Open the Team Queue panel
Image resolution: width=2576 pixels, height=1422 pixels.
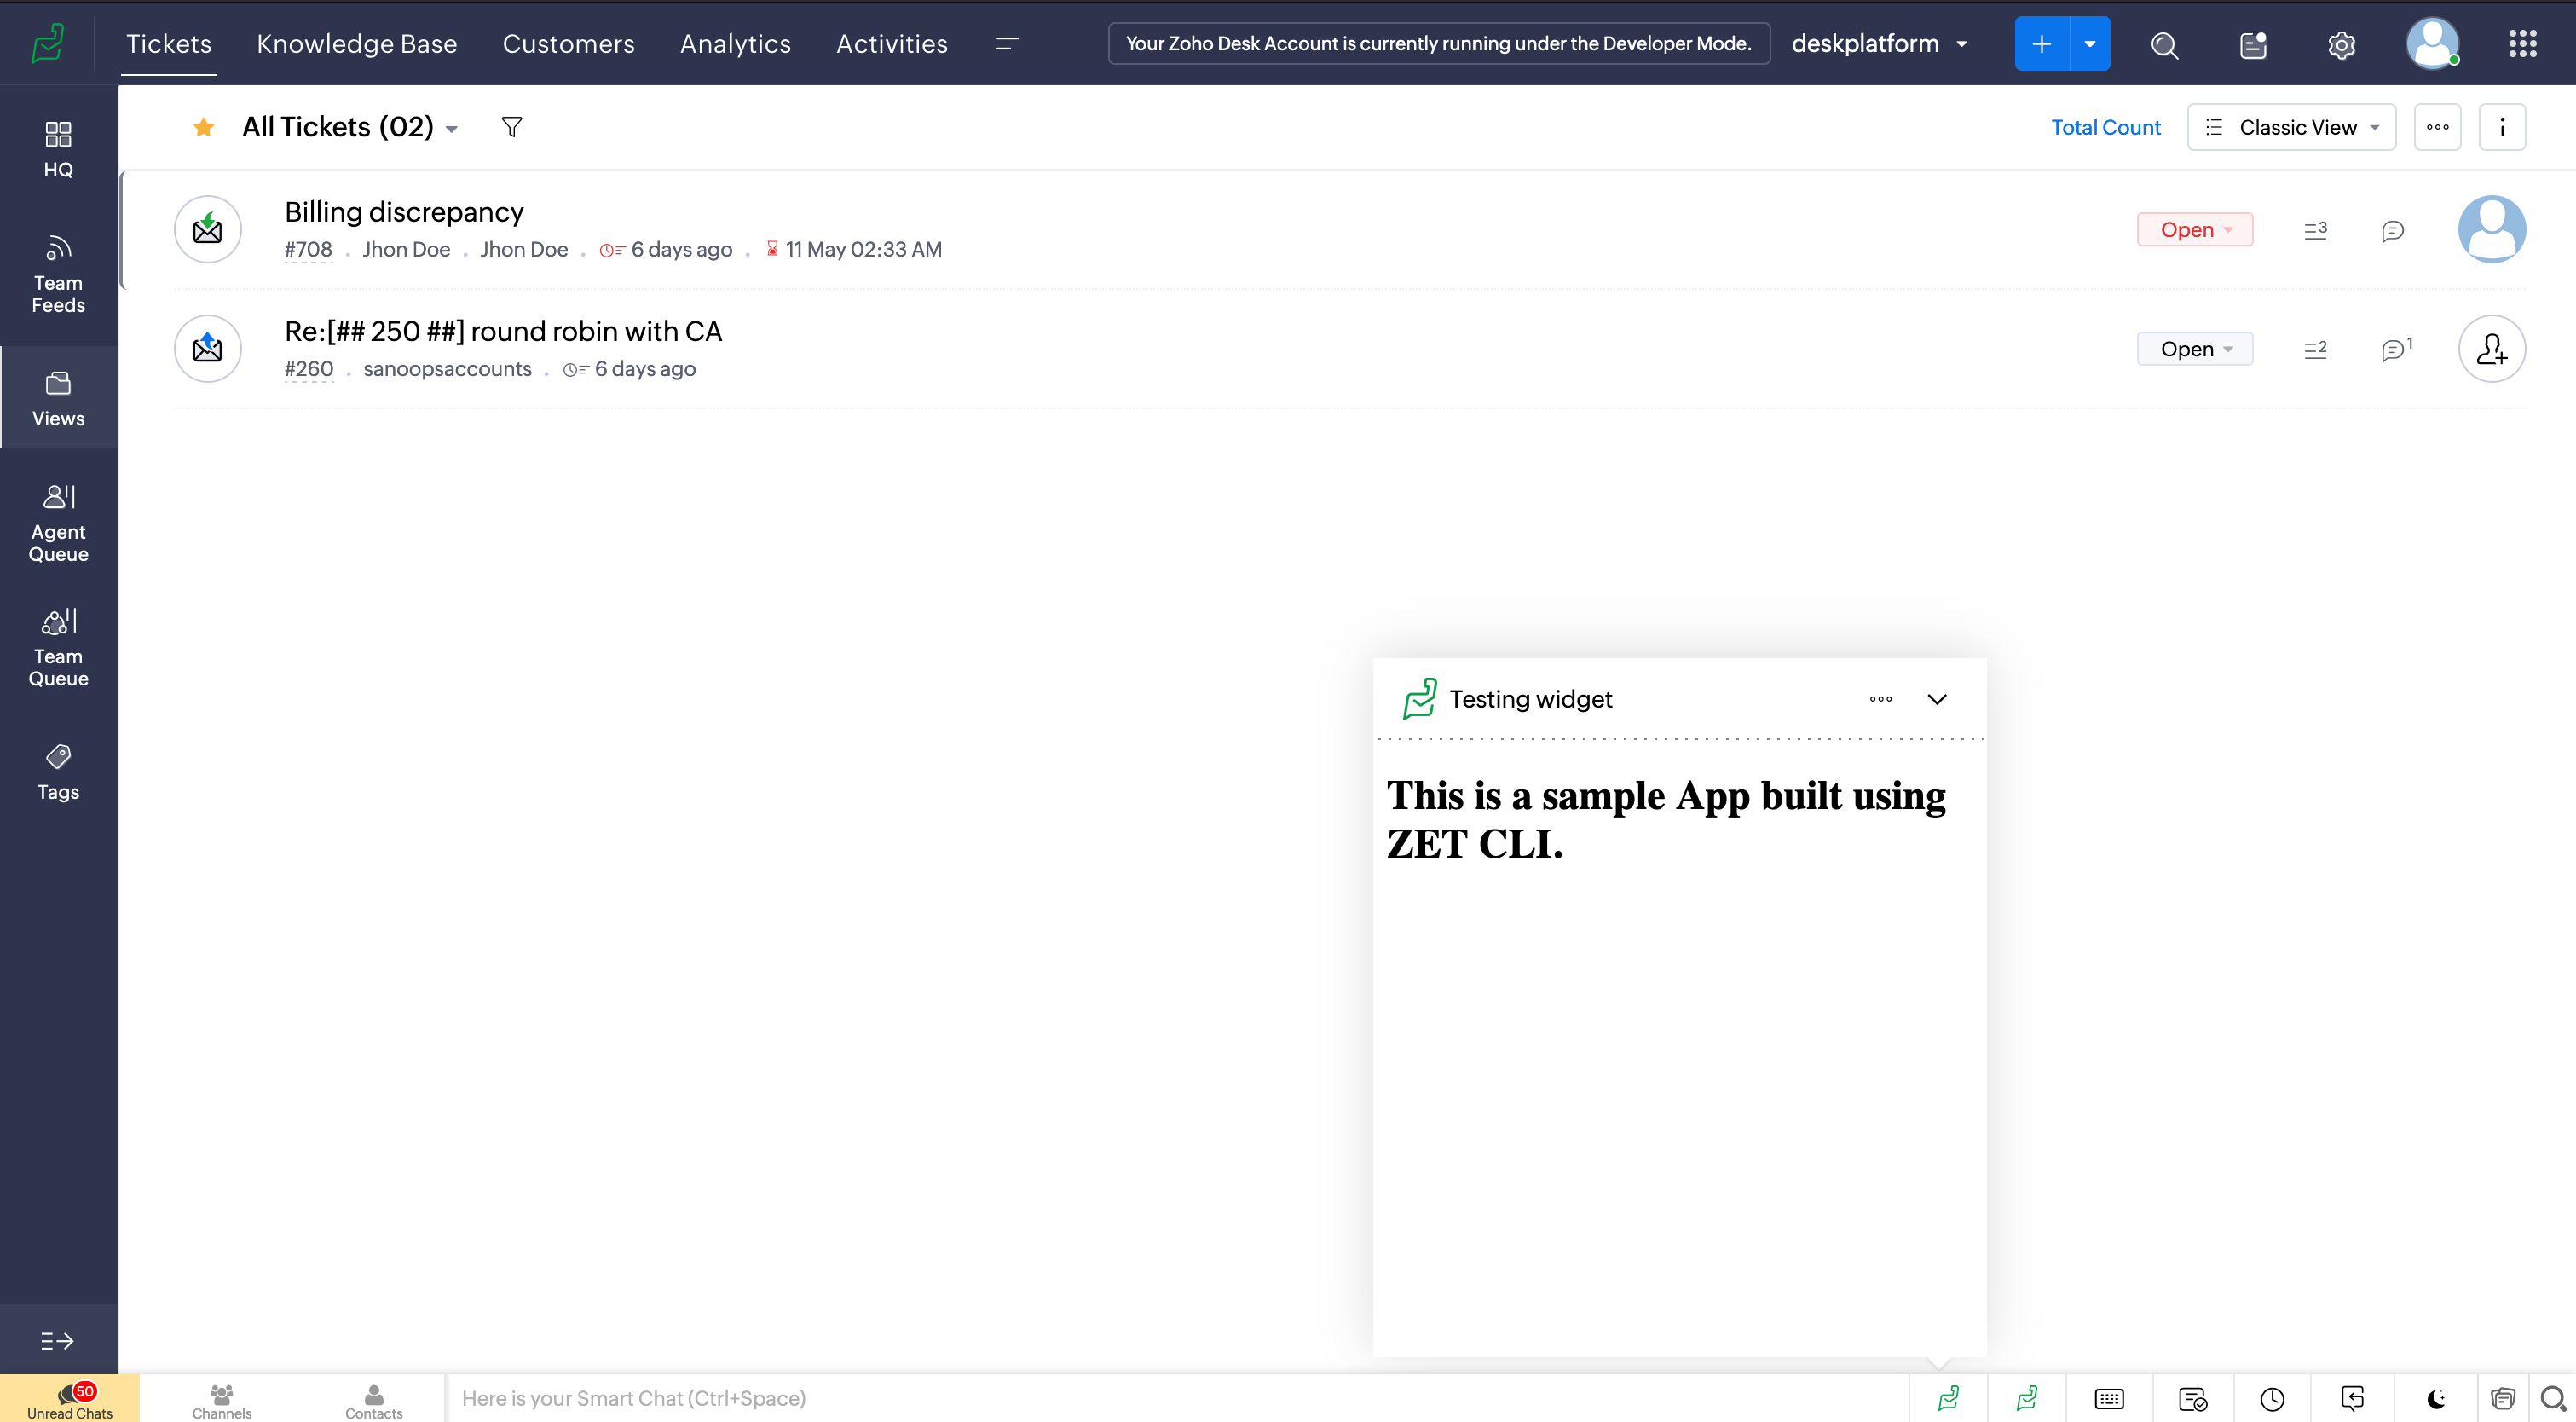tap(58, 647)
